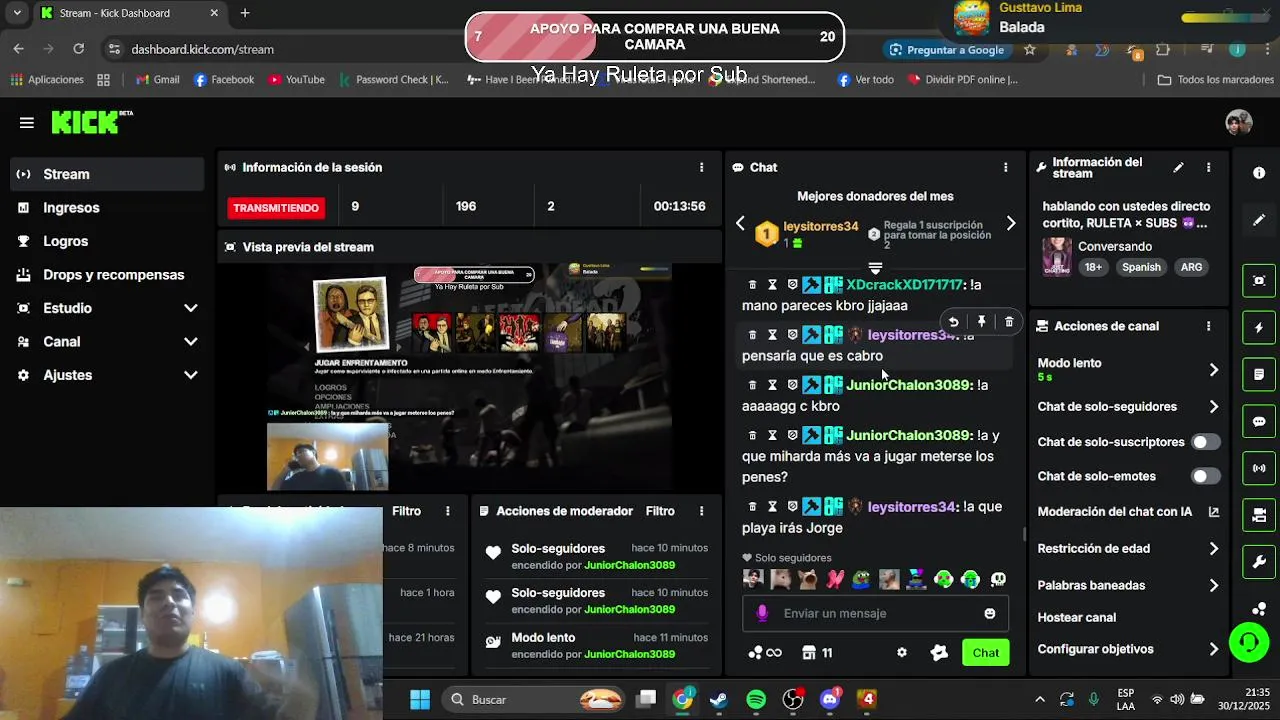The image size is (1280, 720).
Task: Open a new browser tab
Action: (x=245, y=13)
